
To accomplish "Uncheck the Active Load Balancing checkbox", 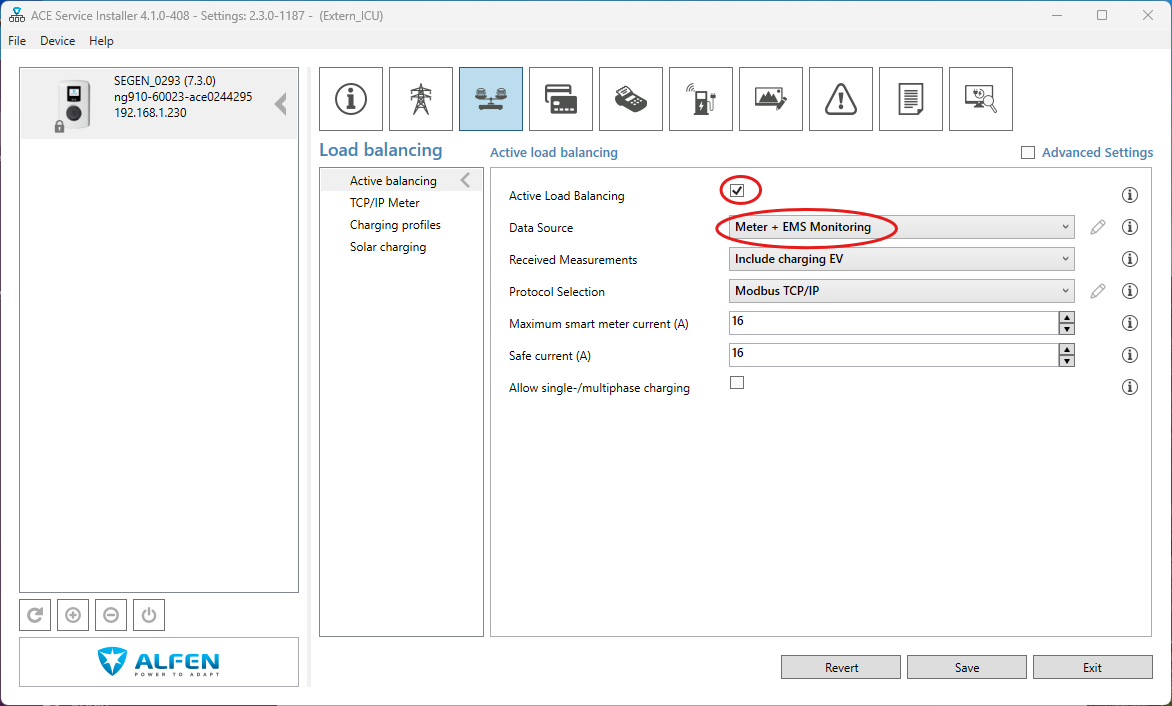I will click(x=737, y=190).
